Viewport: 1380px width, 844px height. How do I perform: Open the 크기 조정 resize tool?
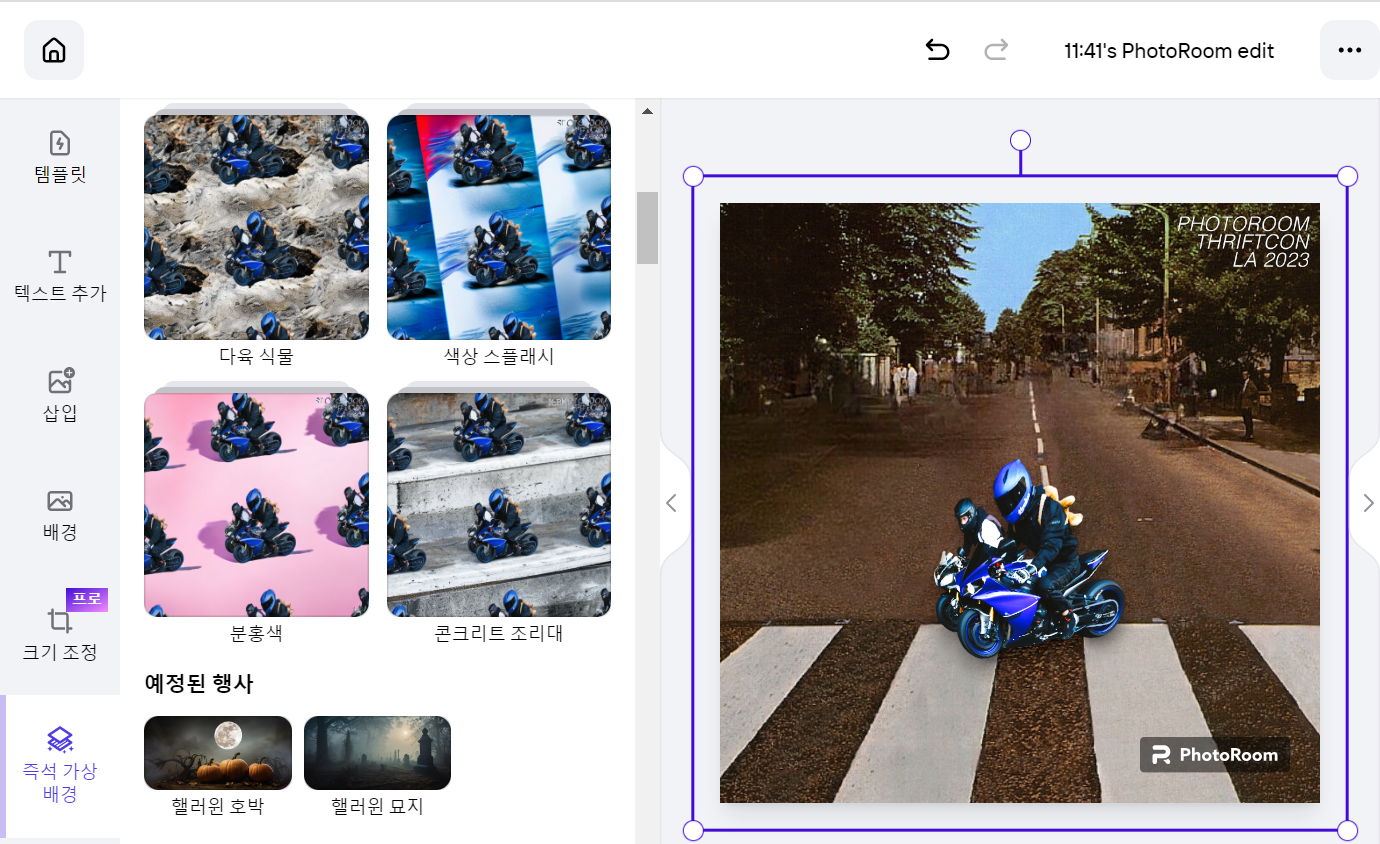[x=60, y=635]
